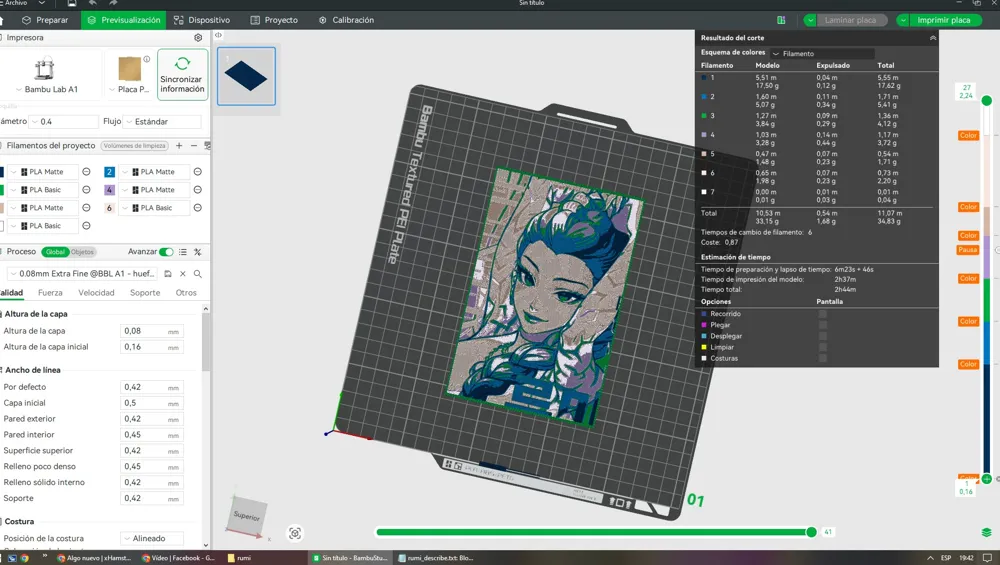Toggle Limpiar display checkbox
Screen dimensions: 1000x565
pos(823,347)
